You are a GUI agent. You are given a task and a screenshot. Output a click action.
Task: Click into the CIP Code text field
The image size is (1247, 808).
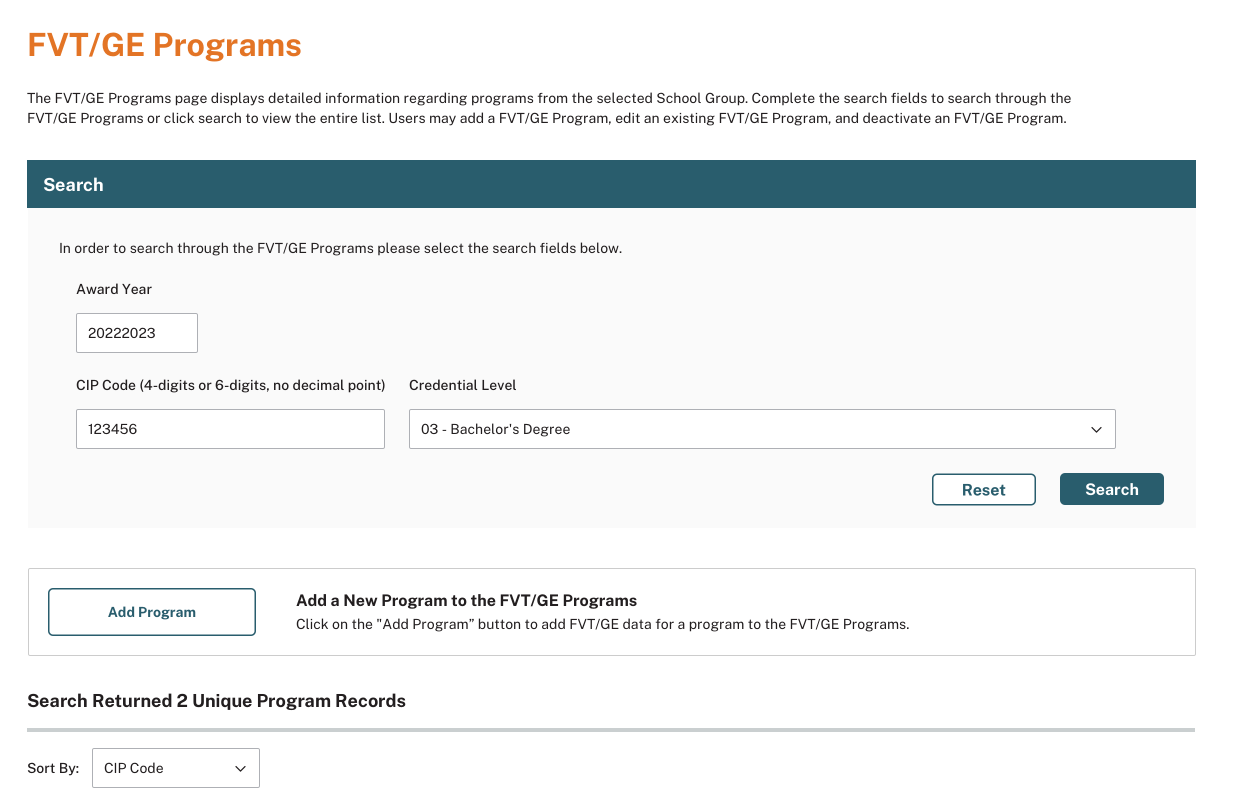(230, 429)
